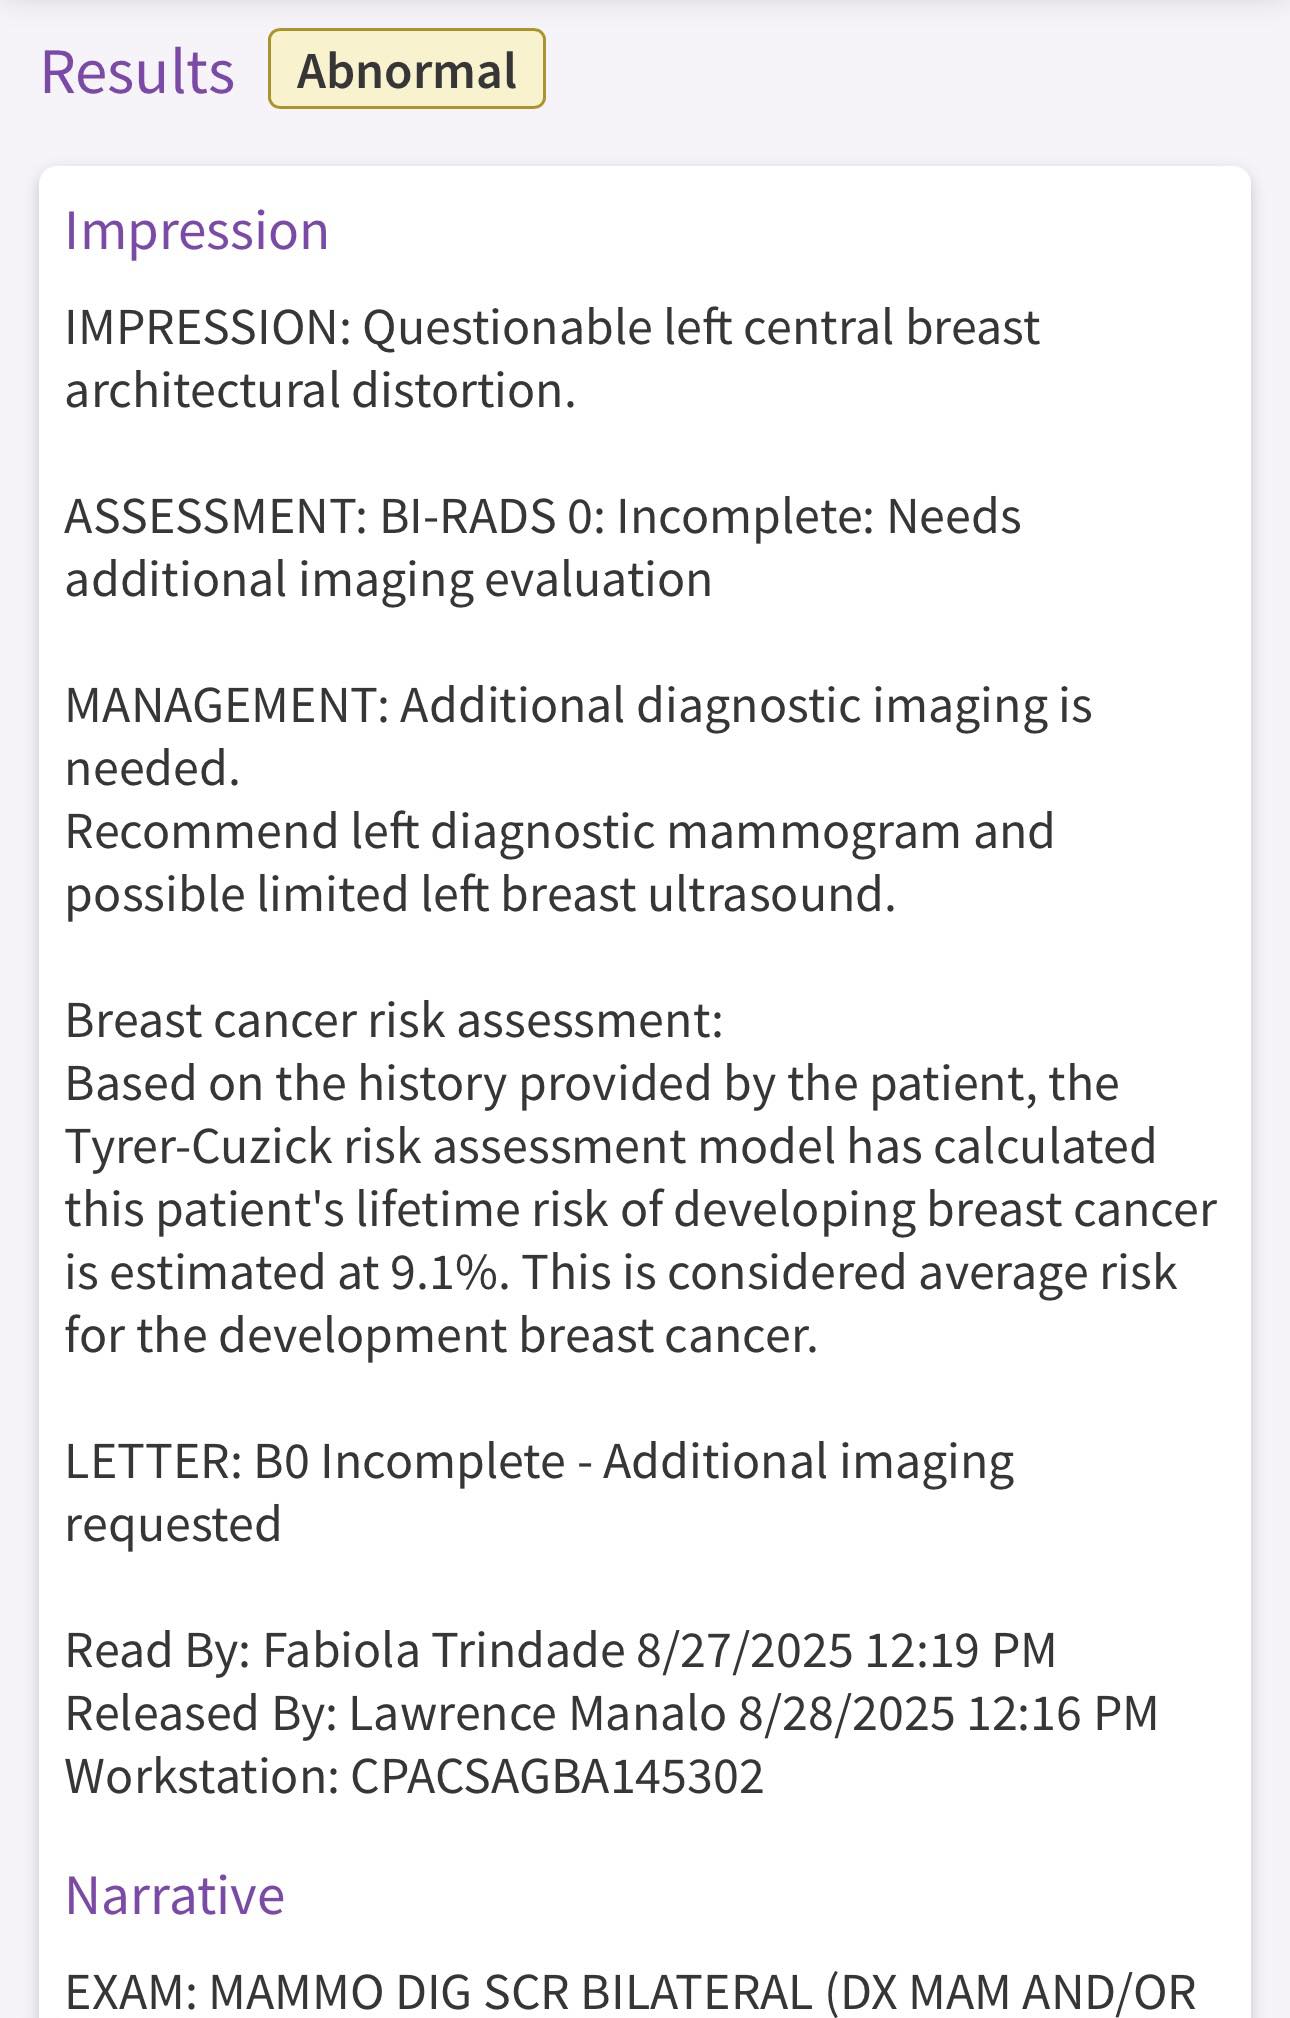1290x2018 pixels.
Task: Tap the EXAM MAMMO DIG SCR BILATERAL line
Action: click(630, 1992)
